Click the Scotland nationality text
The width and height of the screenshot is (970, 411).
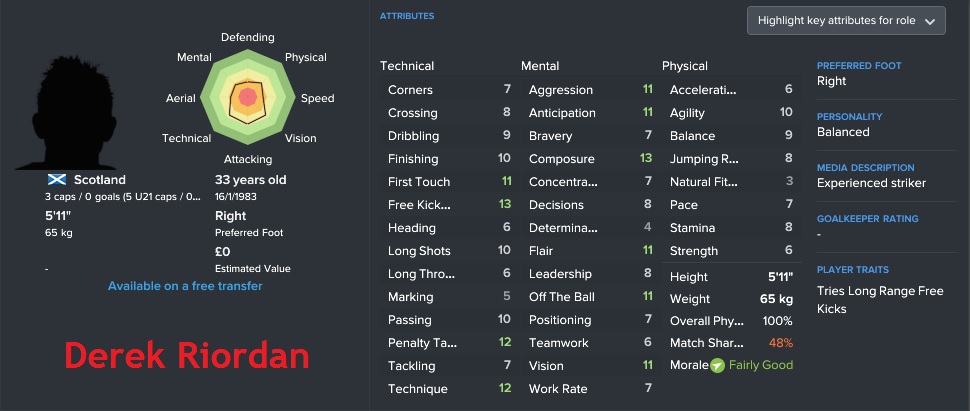coord(100,180)
